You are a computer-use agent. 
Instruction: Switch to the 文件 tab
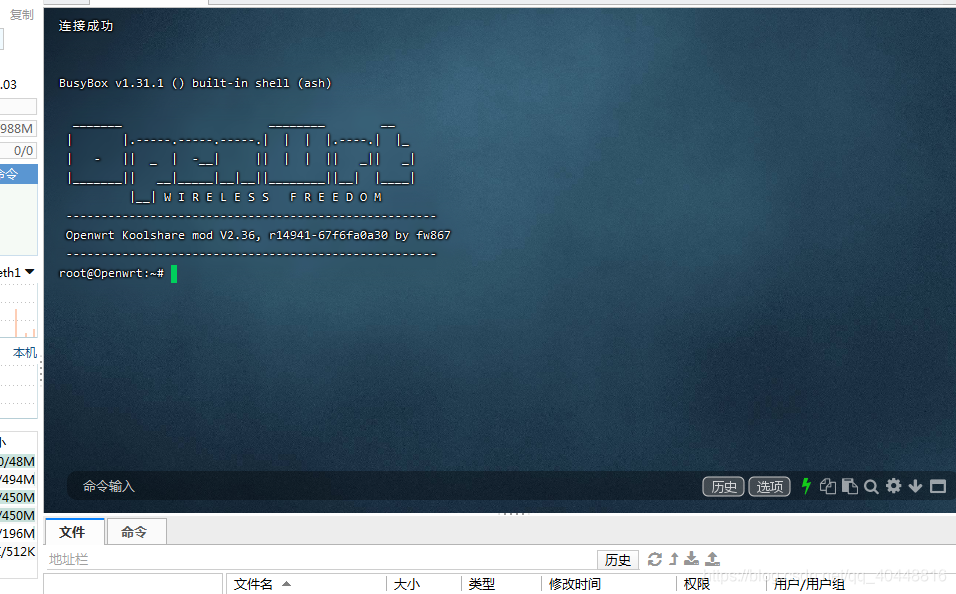tap(74, 532)
